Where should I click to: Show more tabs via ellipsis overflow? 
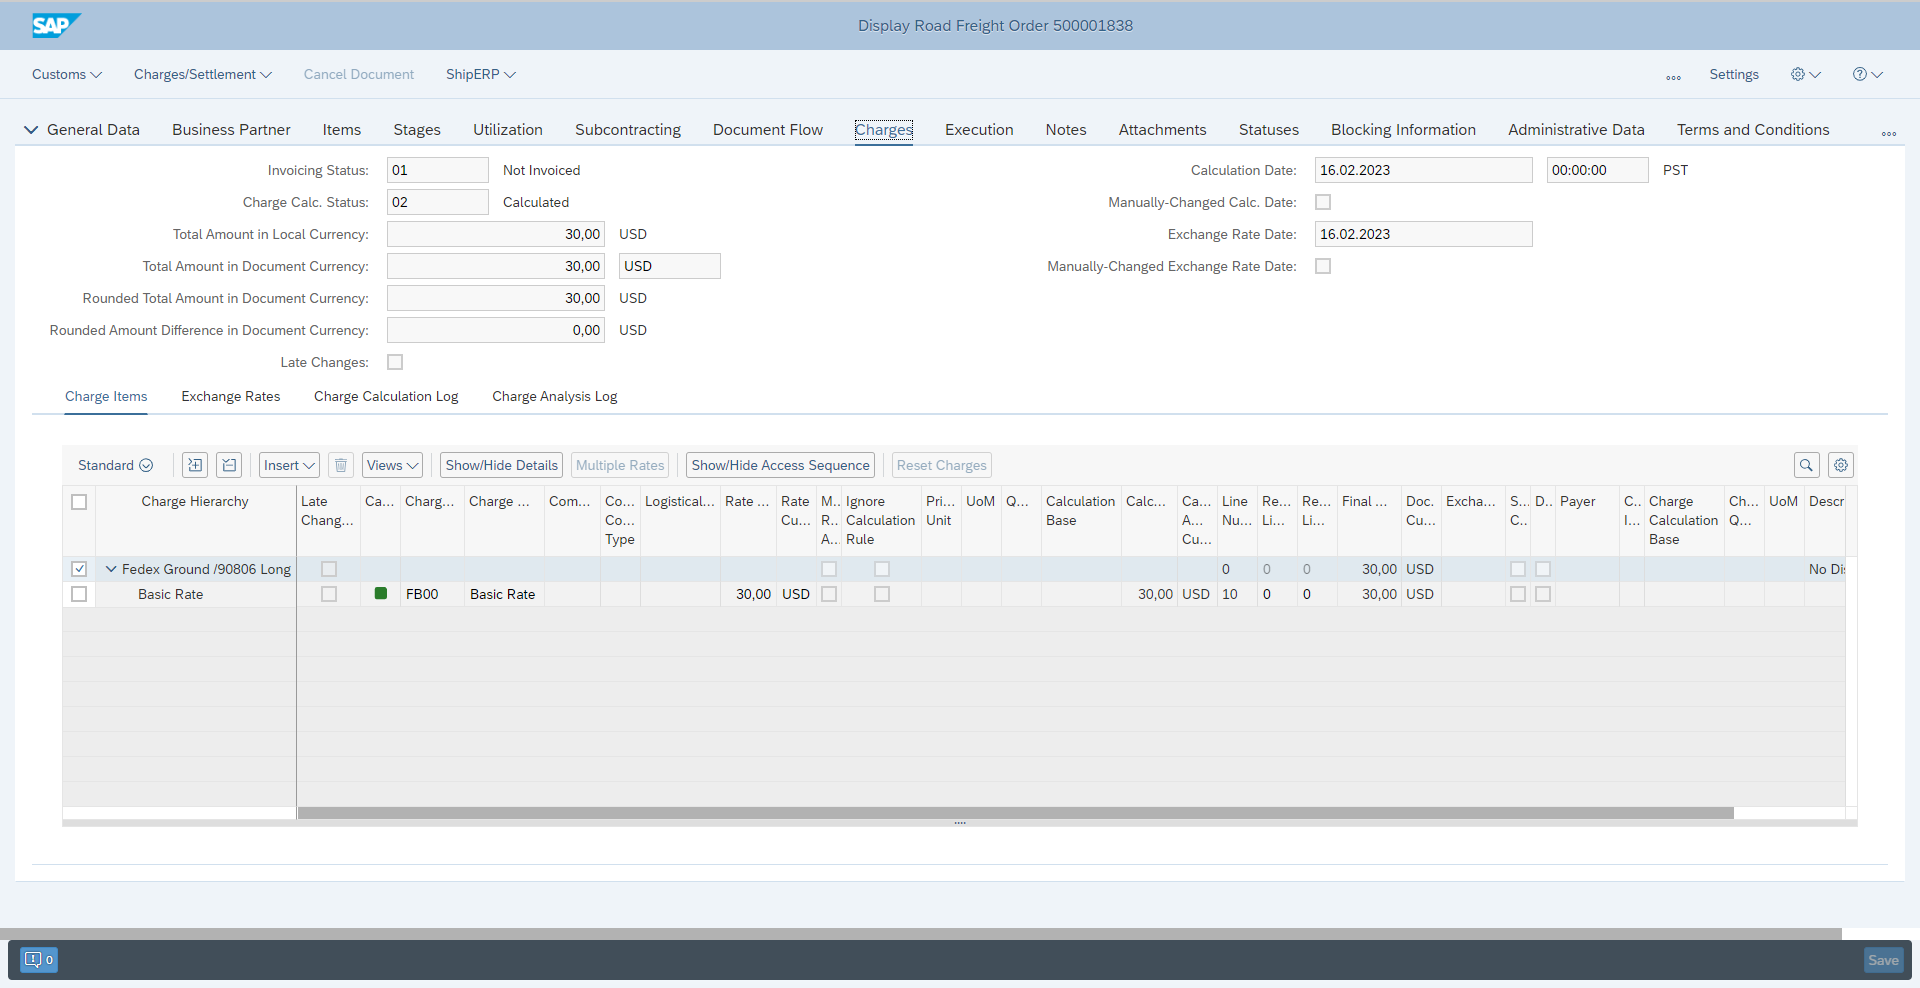tap(1889, 132)
